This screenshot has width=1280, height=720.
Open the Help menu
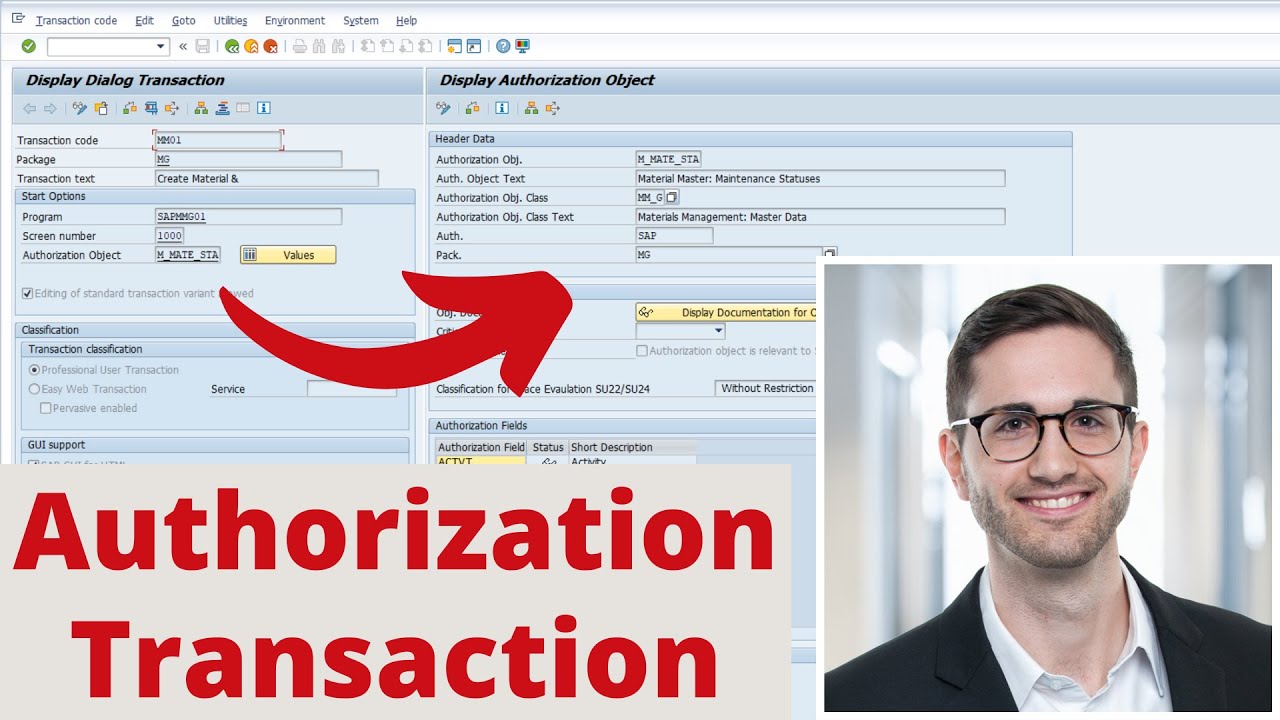[x=406, y=20]
